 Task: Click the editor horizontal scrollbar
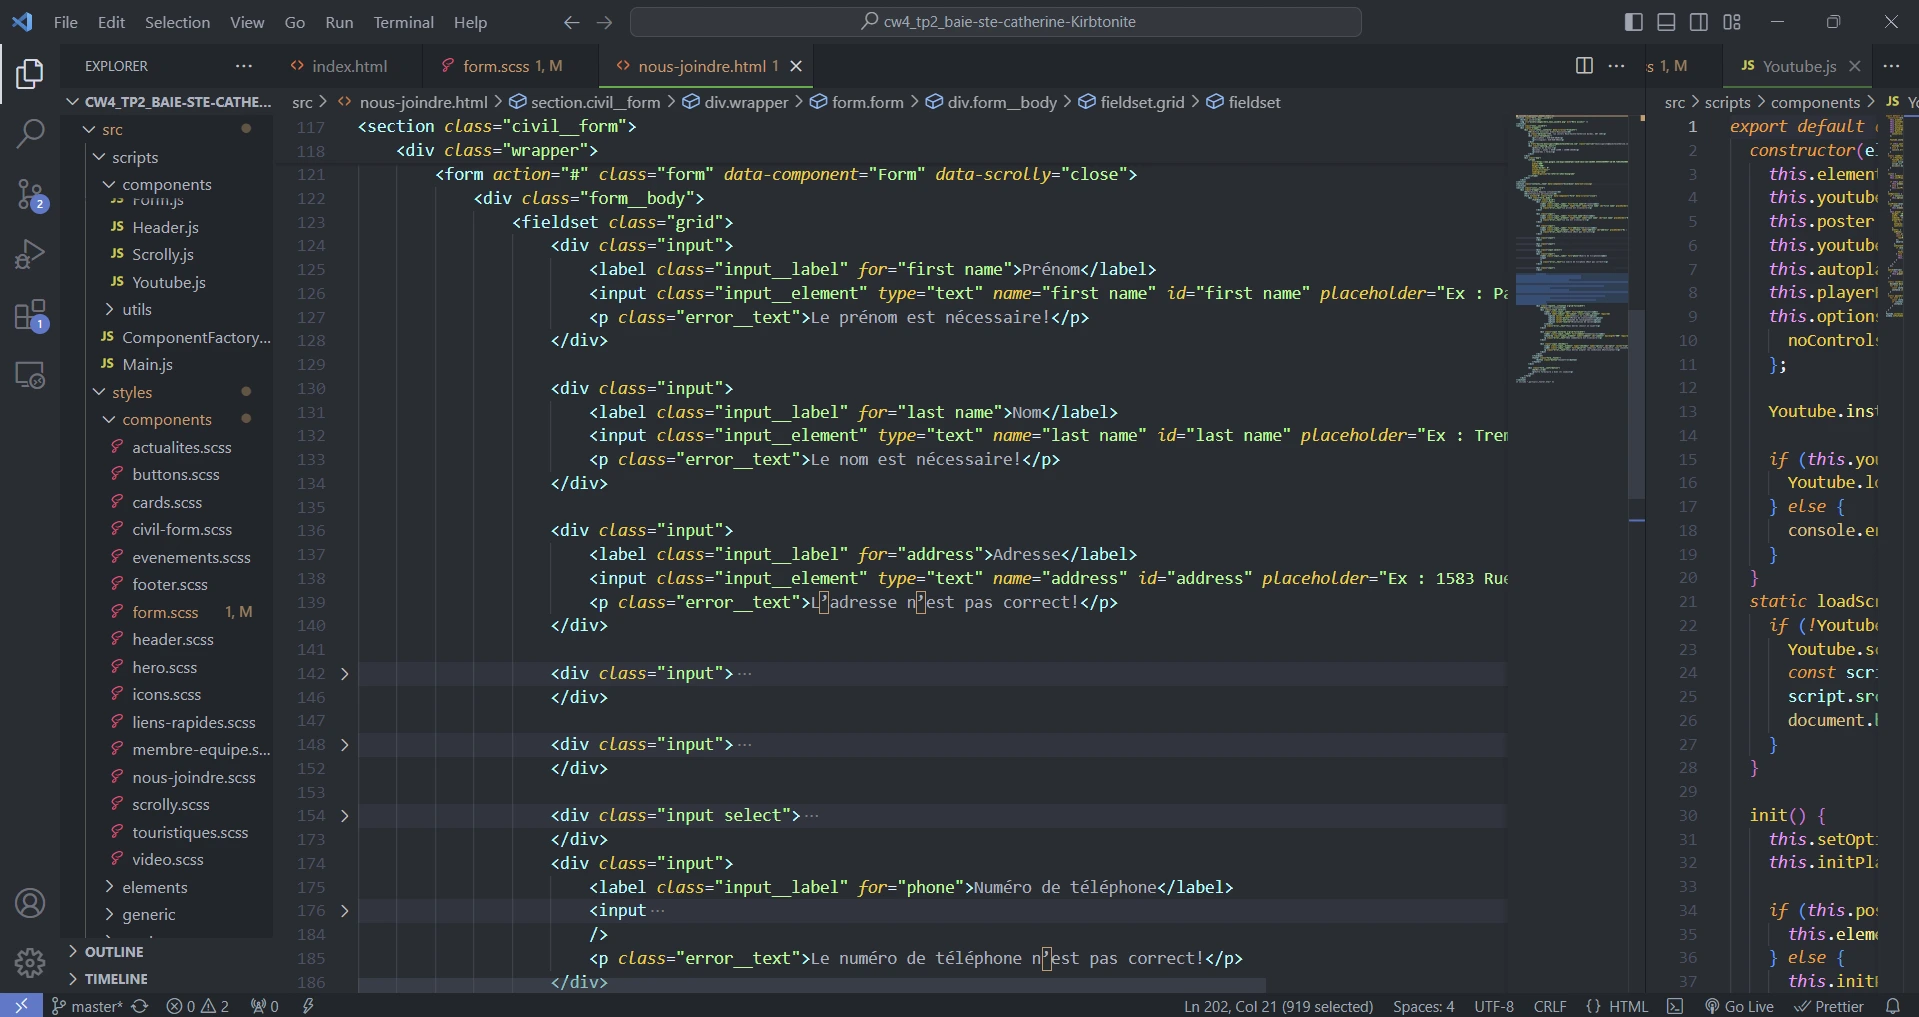pyautogui.click(x=812, y=986)
